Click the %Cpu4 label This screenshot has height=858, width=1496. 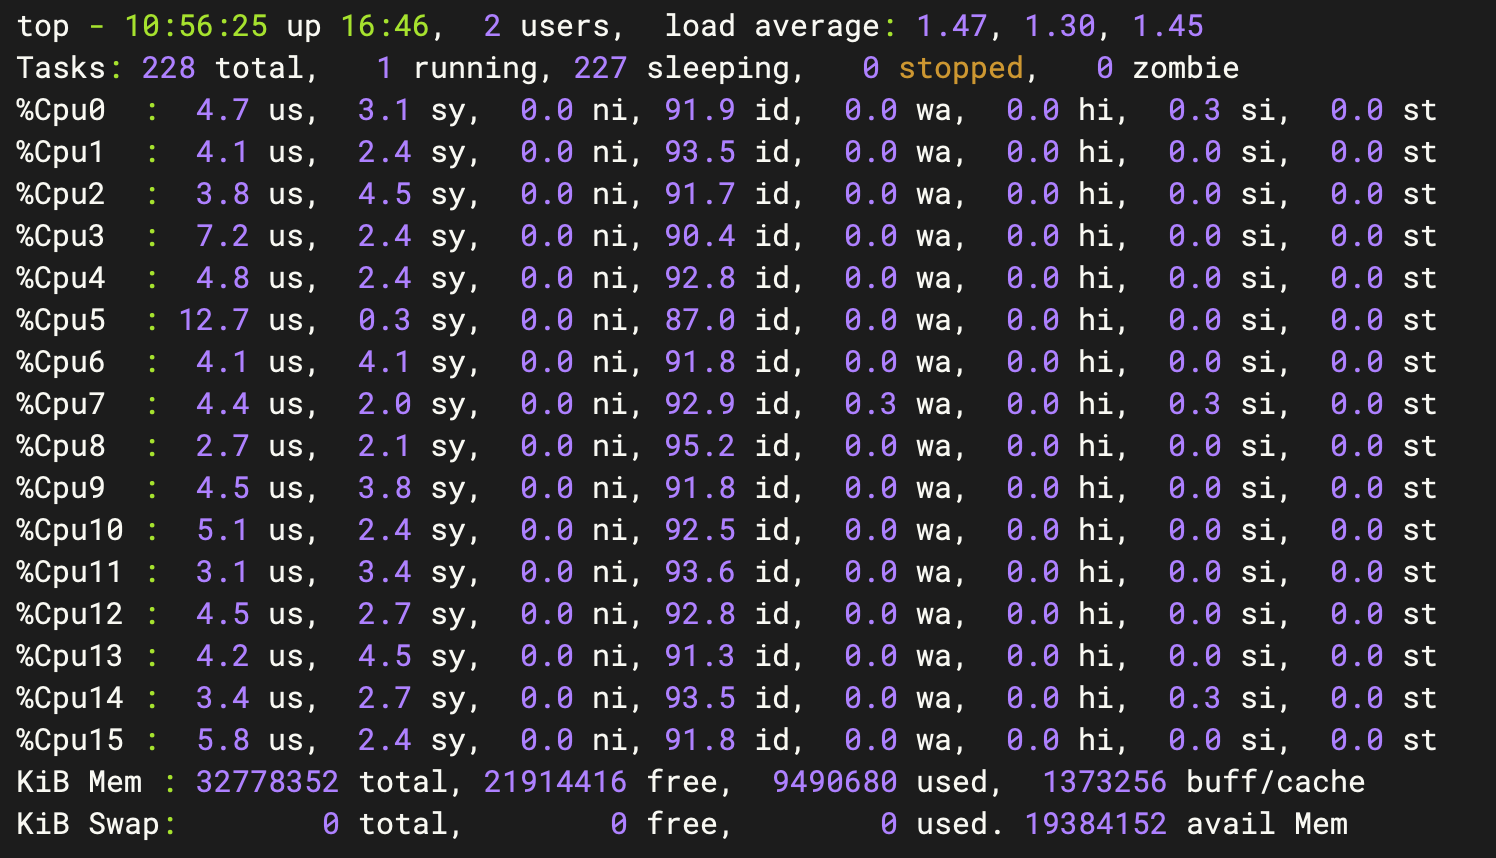61,278
